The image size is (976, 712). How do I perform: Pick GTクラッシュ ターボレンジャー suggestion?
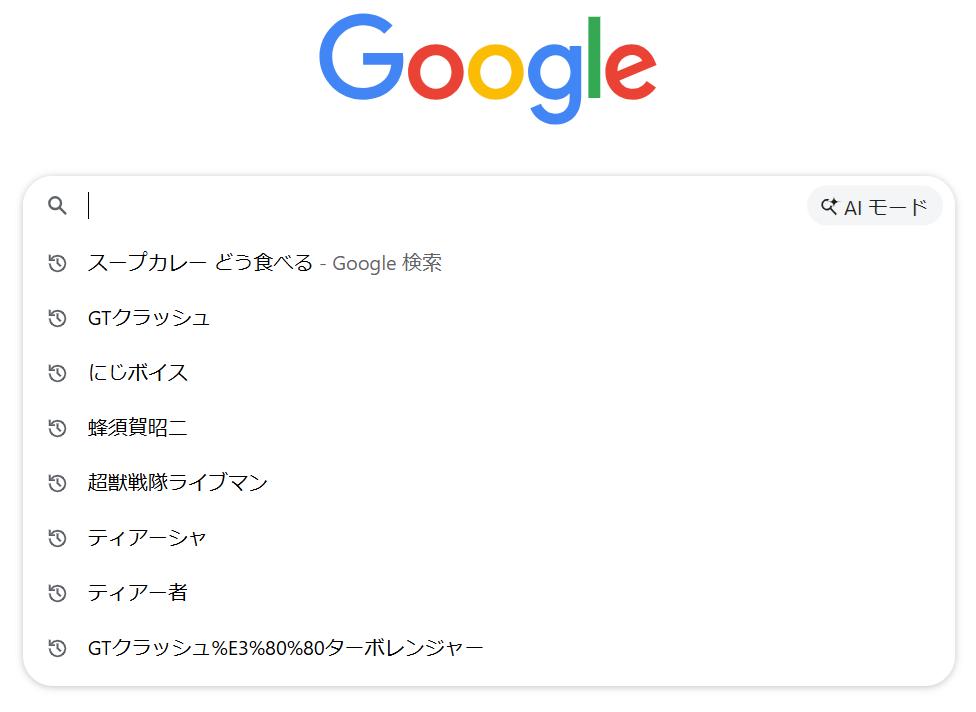pyautogui.click(x=285, y=648)
